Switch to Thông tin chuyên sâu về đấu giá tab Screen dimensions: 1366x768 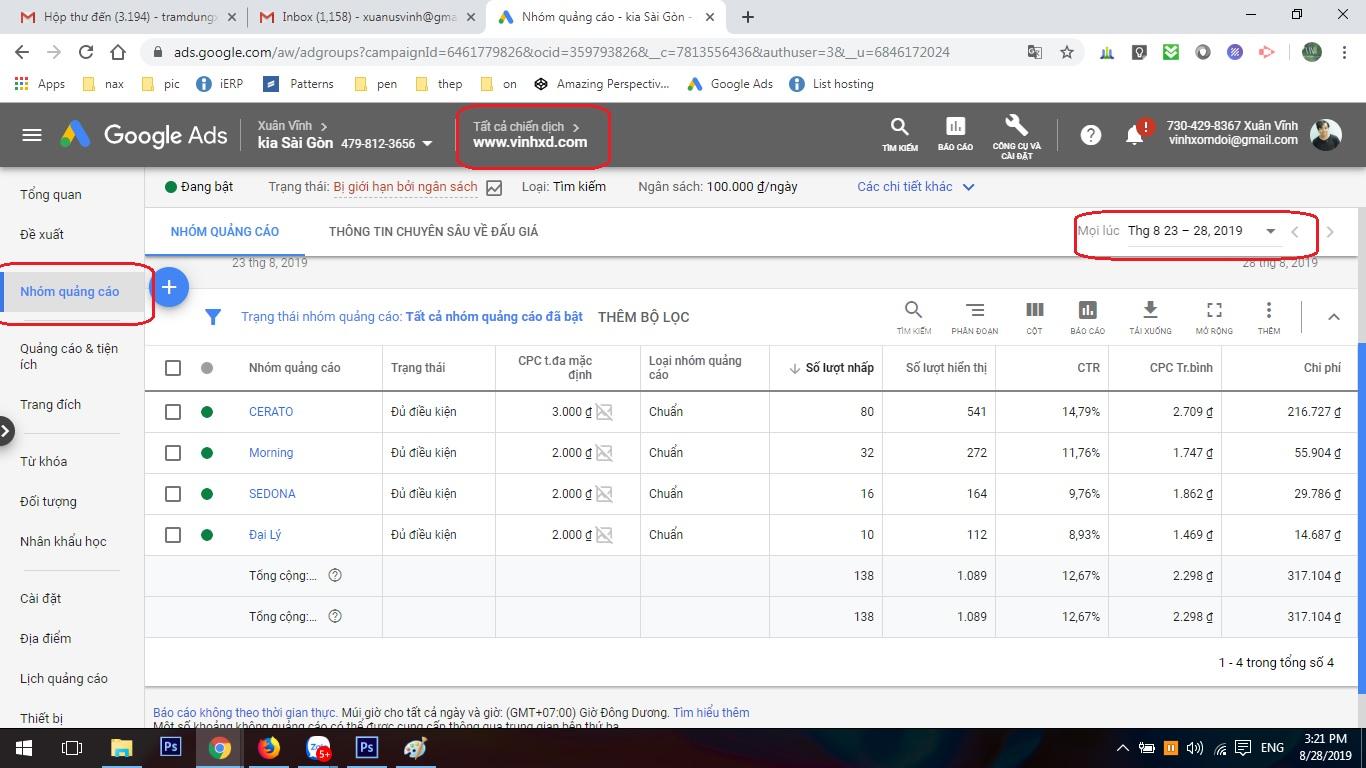click(x=433, y=232)
